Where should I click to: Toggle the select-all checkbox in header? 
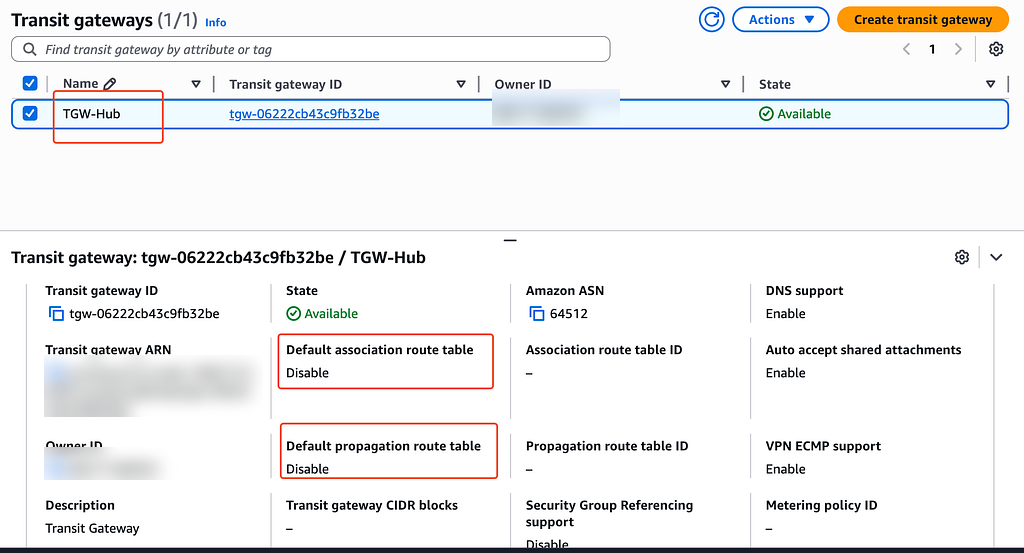coord(30,84)
